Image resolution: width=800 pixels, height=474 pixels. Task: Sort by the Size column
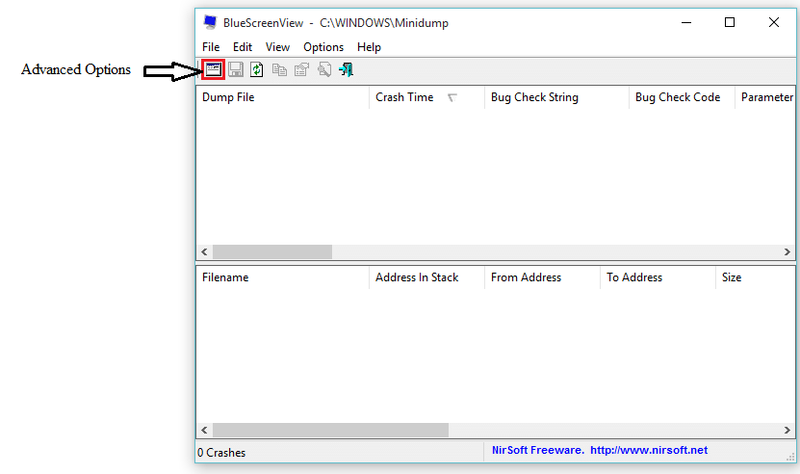pos(755,277)
